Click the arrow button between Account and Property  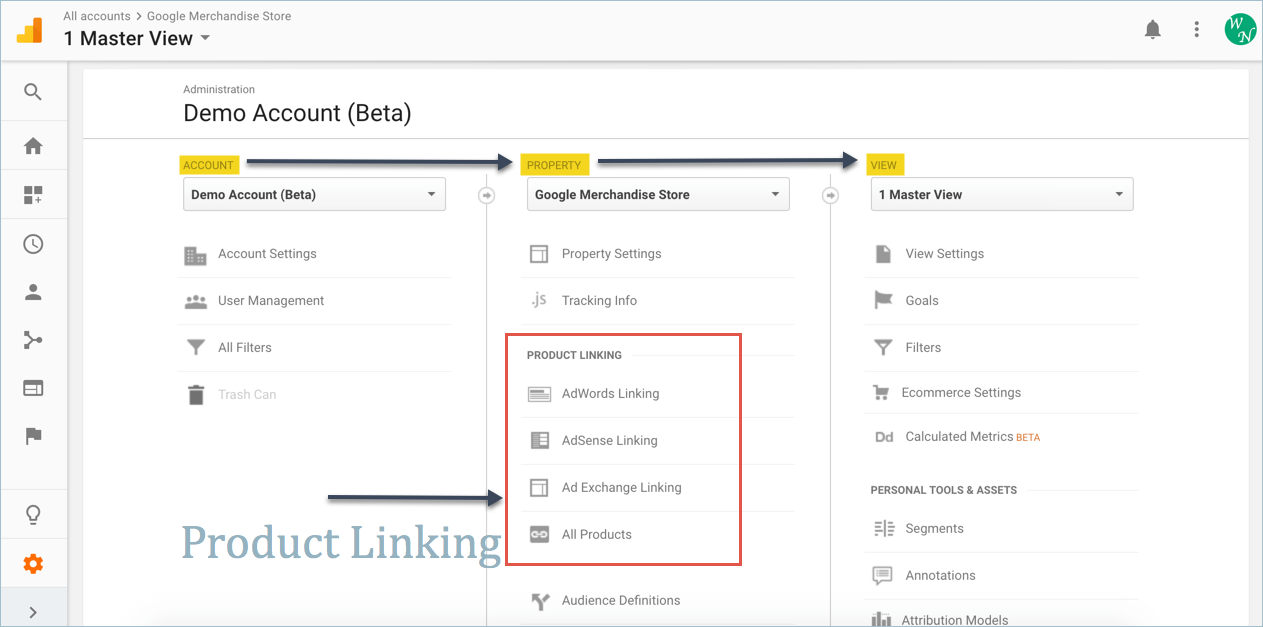pos(486,195)
